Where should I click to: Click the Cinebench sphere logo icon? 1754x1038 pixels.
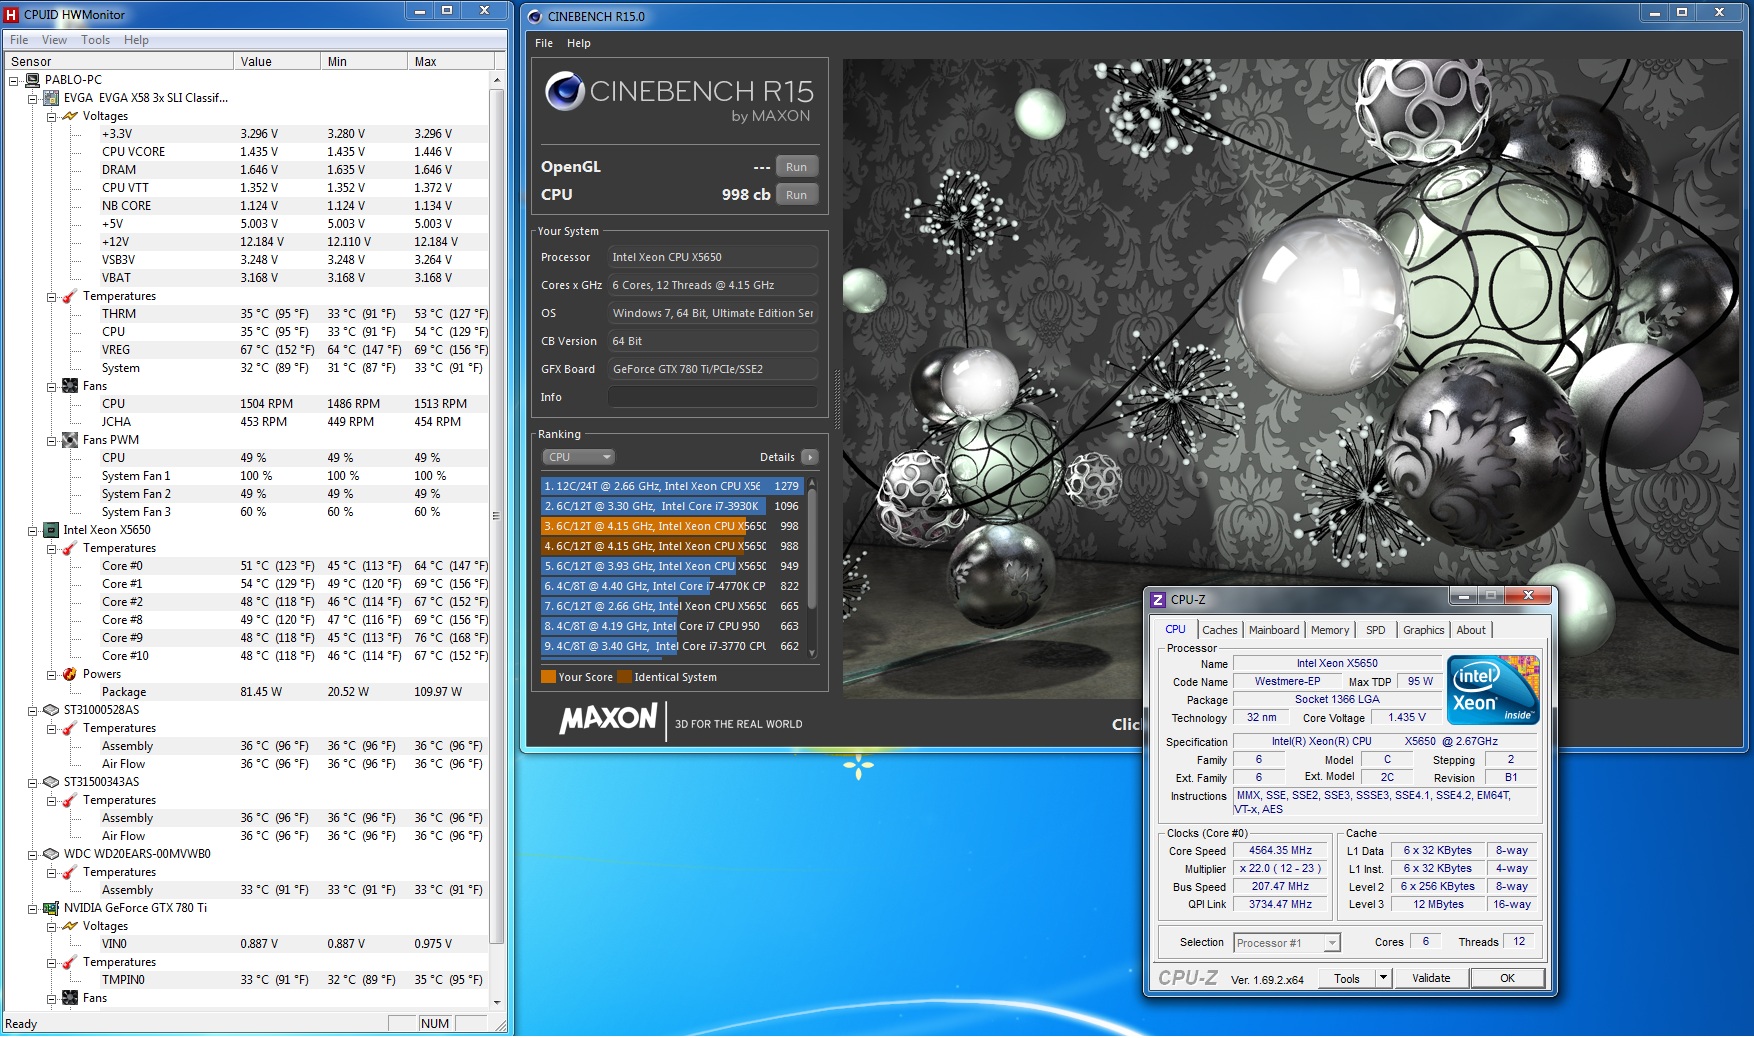564,91
